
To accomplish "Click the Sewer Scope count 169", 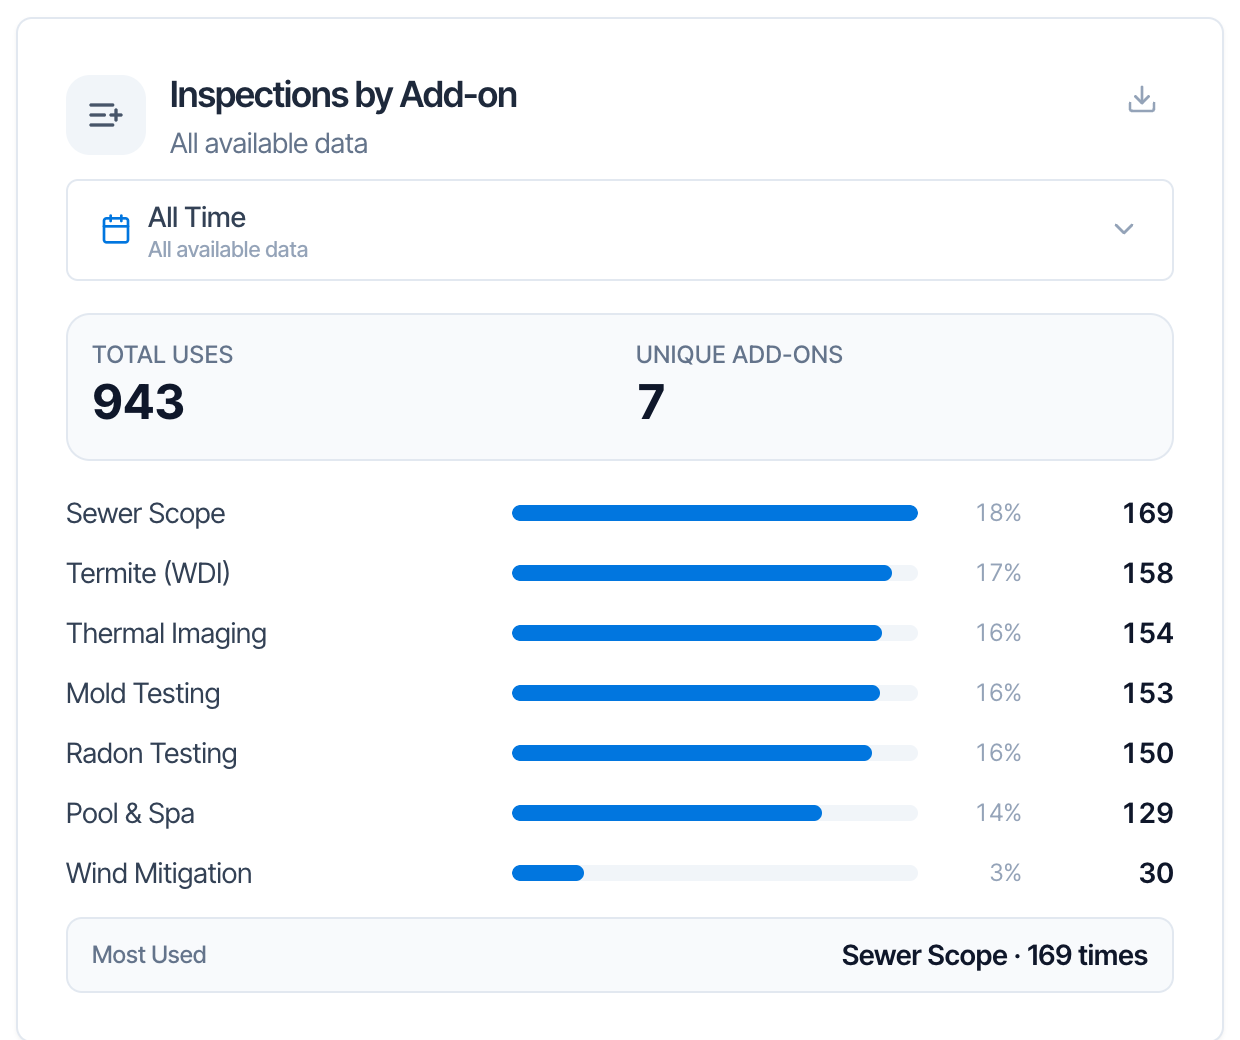I will pyautogui.click(x=1148, y=513).
